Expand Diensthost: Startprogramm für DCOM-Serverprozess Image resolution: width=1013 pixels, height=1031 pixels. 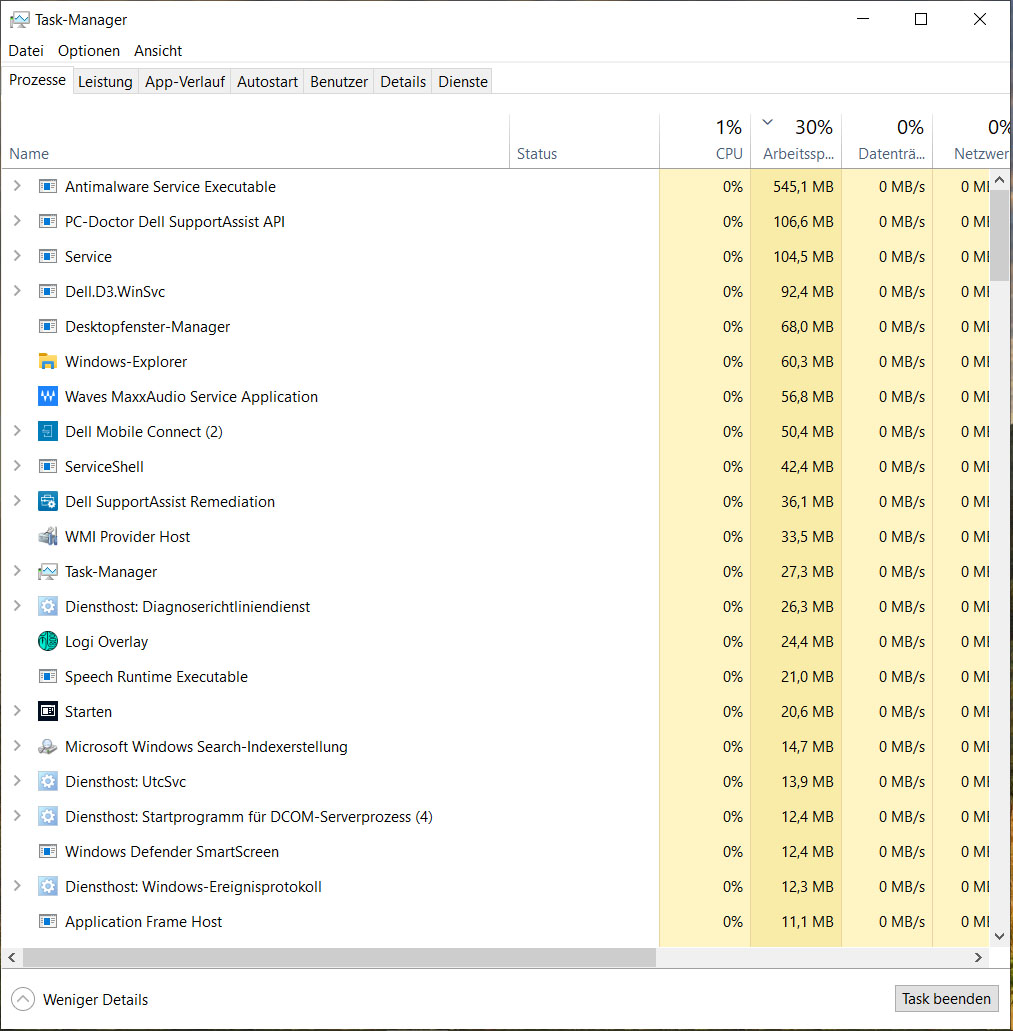(18, 816)
